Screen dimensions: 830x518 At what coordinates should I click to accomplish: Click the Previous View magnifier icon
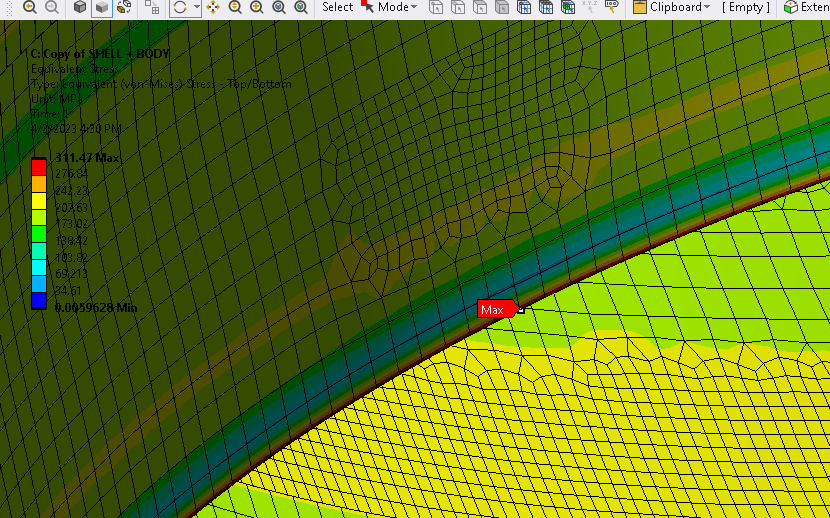(29, 7)
